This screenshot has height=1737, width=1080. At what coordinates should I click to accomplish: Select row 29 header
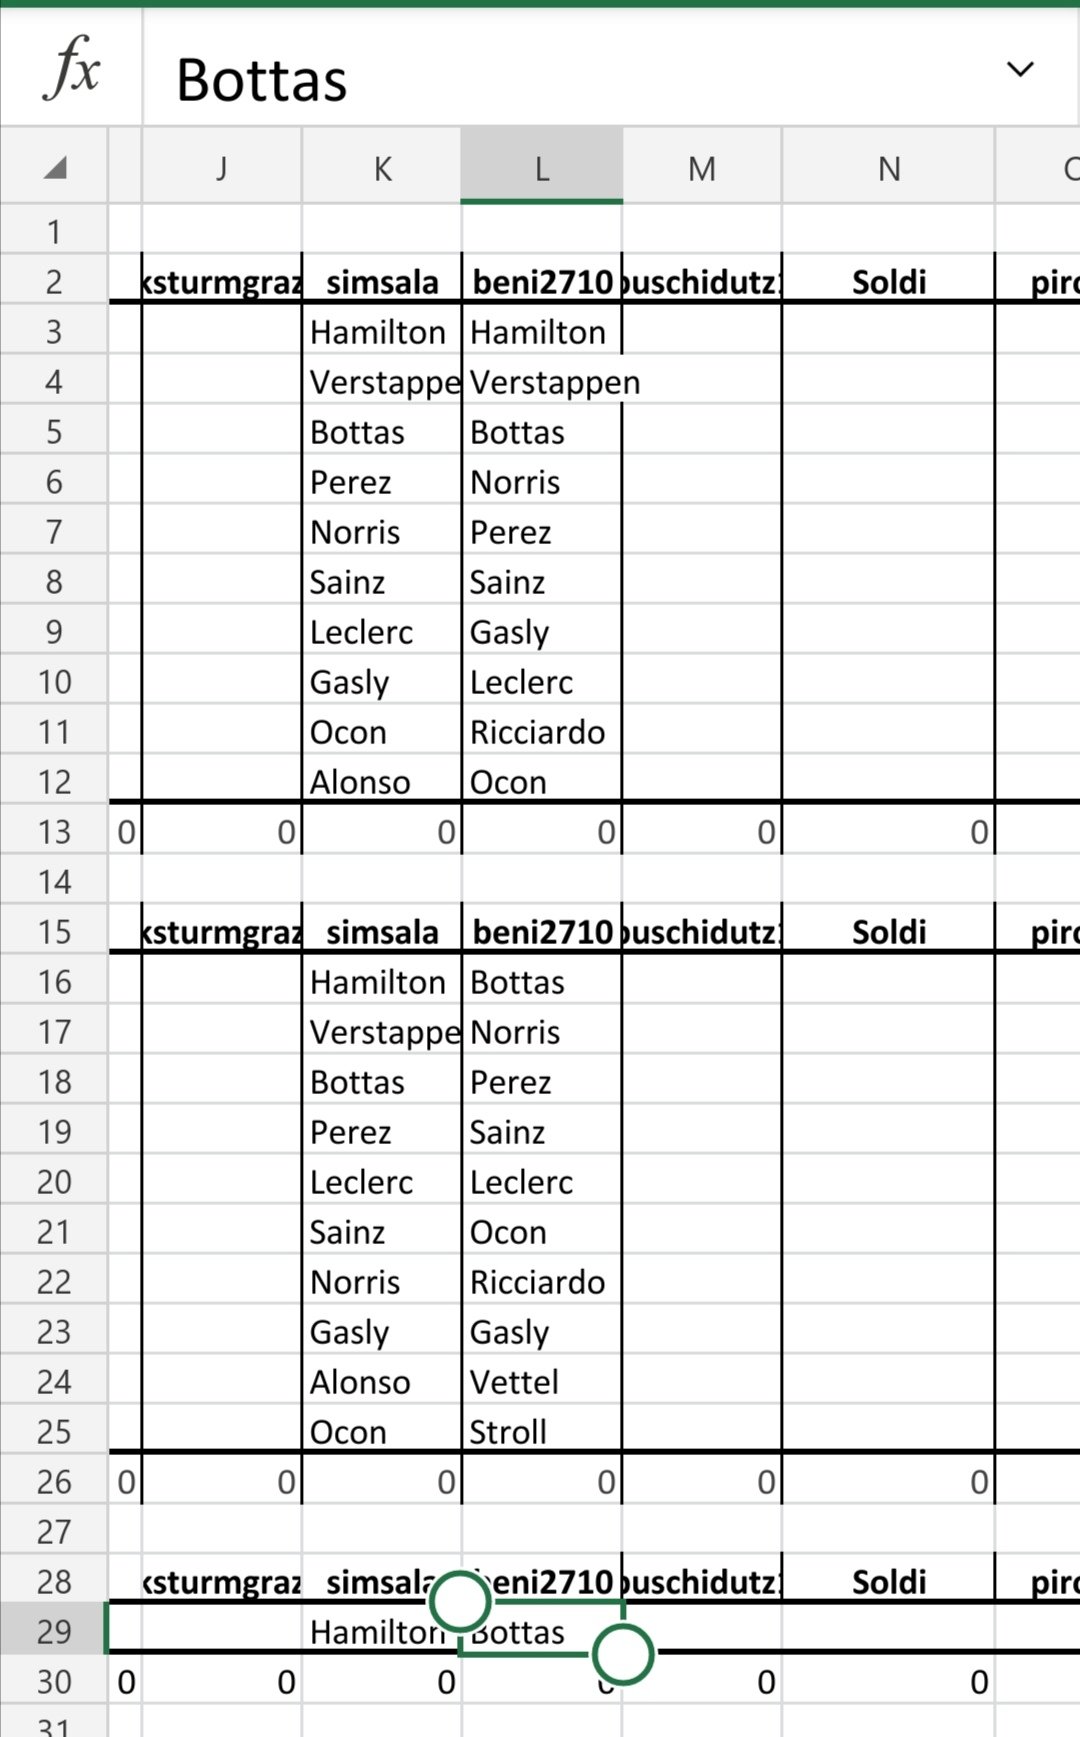pos(54,1631)
